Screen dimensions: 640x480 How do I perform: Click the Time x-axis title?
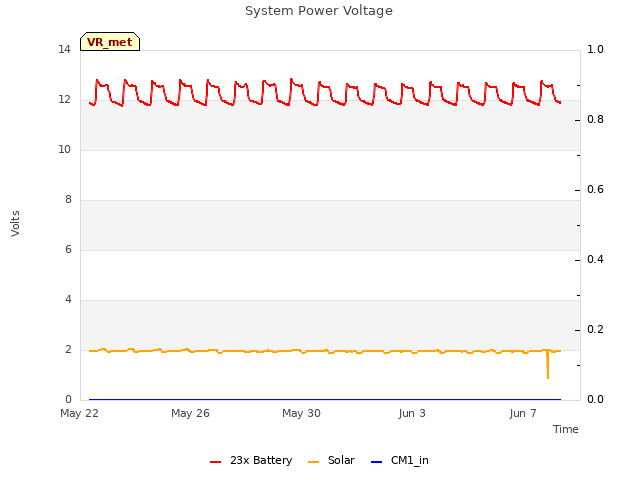tap(566, 429)
